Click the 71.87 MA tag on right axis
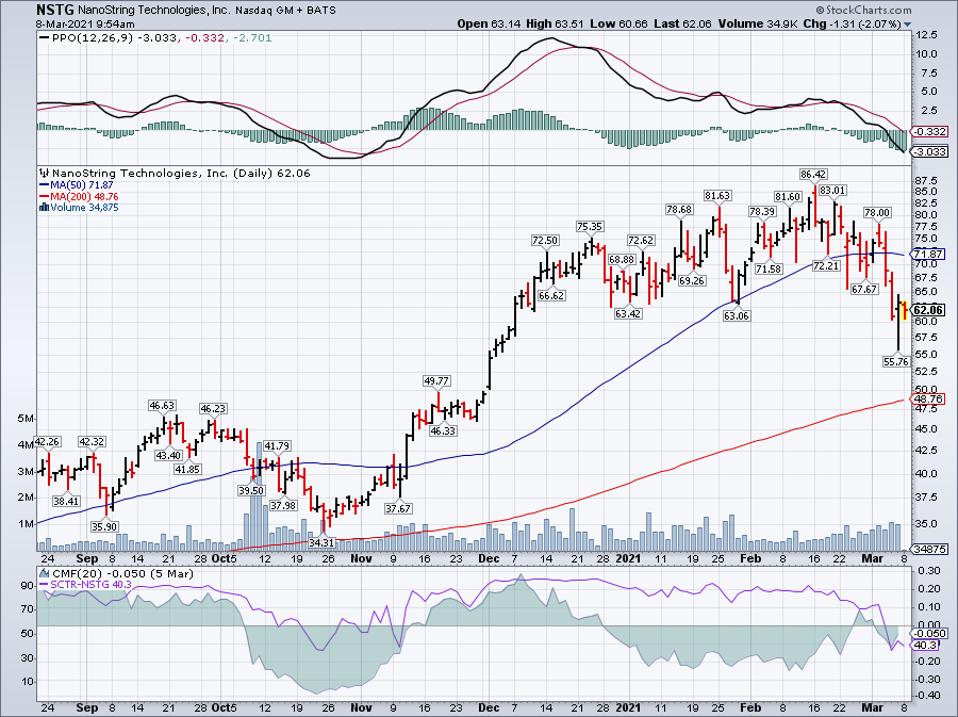The height and width of the screenshot is (717, 958). click(x=929, y=254)
